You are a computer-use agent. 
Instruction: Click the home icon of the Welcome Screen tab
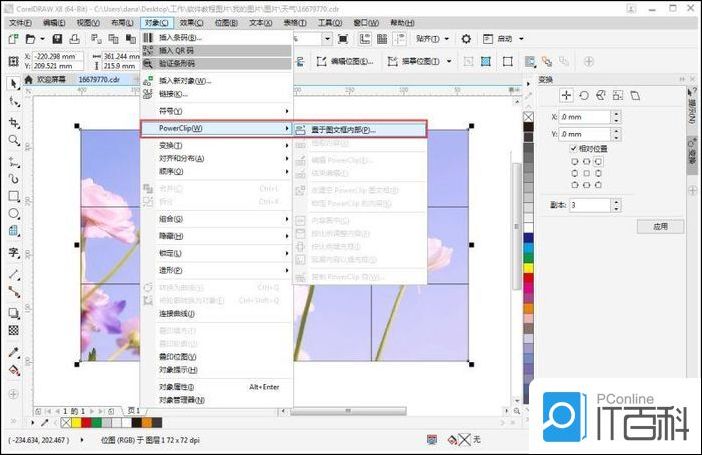click(x=29, y=79)
